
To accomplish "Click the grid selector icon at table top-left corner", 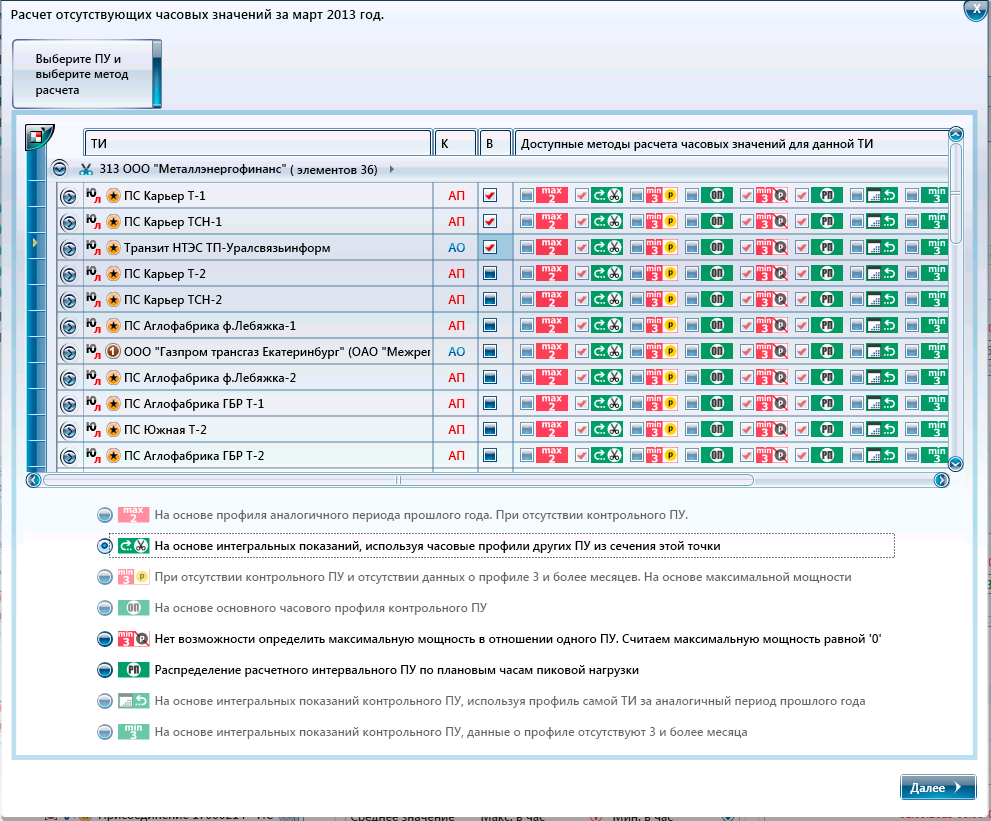I will click(x=38, y=137).
